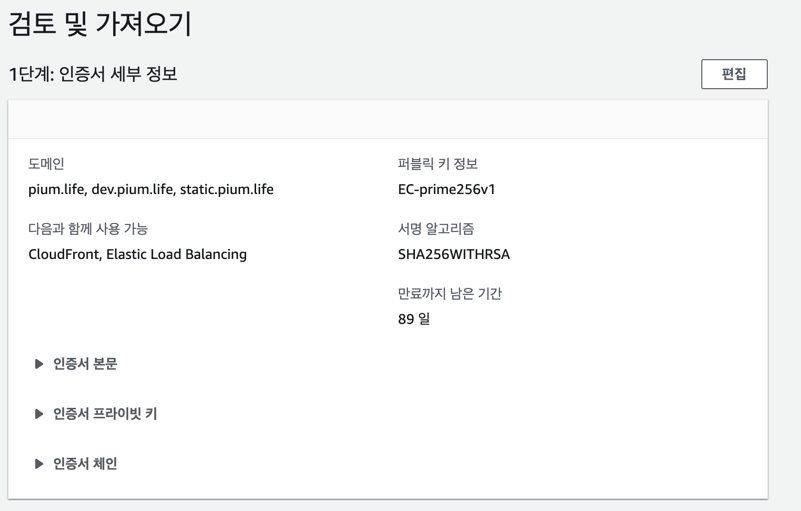Image resolution: width=801 pixels, height=511 pixels.
Task: Expand the 인증서 체인 triangle arrow
Action: click(39, 463)
